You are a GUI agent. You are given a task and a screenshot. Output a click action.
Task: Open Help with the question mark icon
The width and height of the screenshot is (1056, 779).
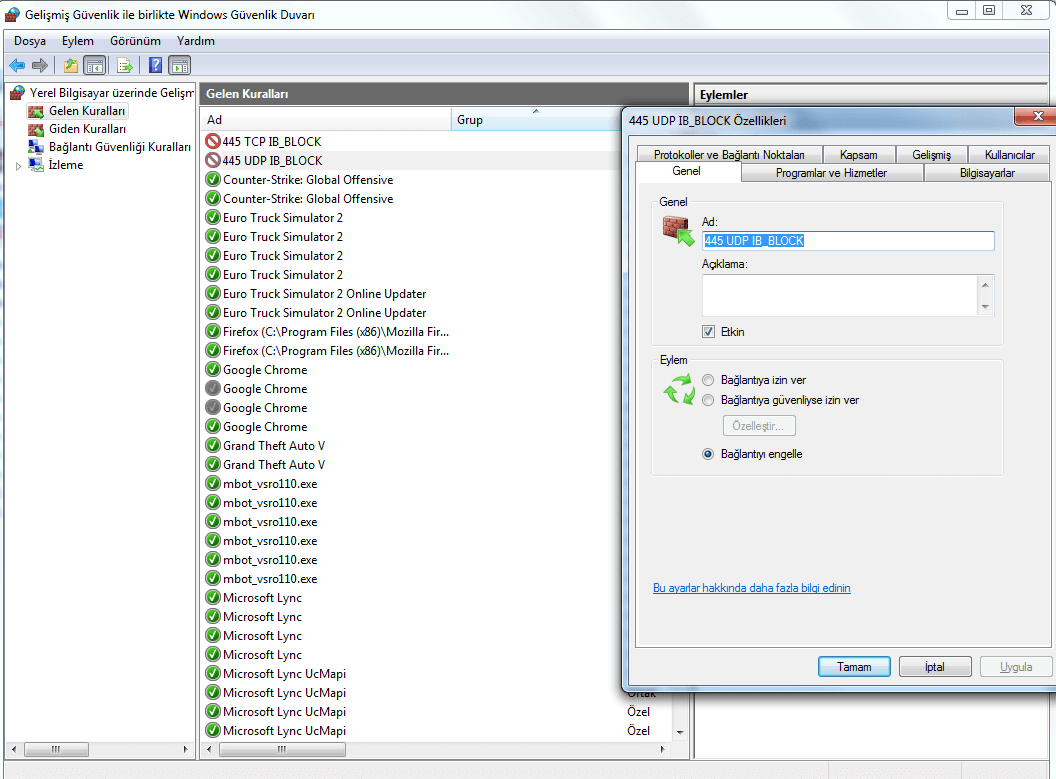[x=155, y=65]
